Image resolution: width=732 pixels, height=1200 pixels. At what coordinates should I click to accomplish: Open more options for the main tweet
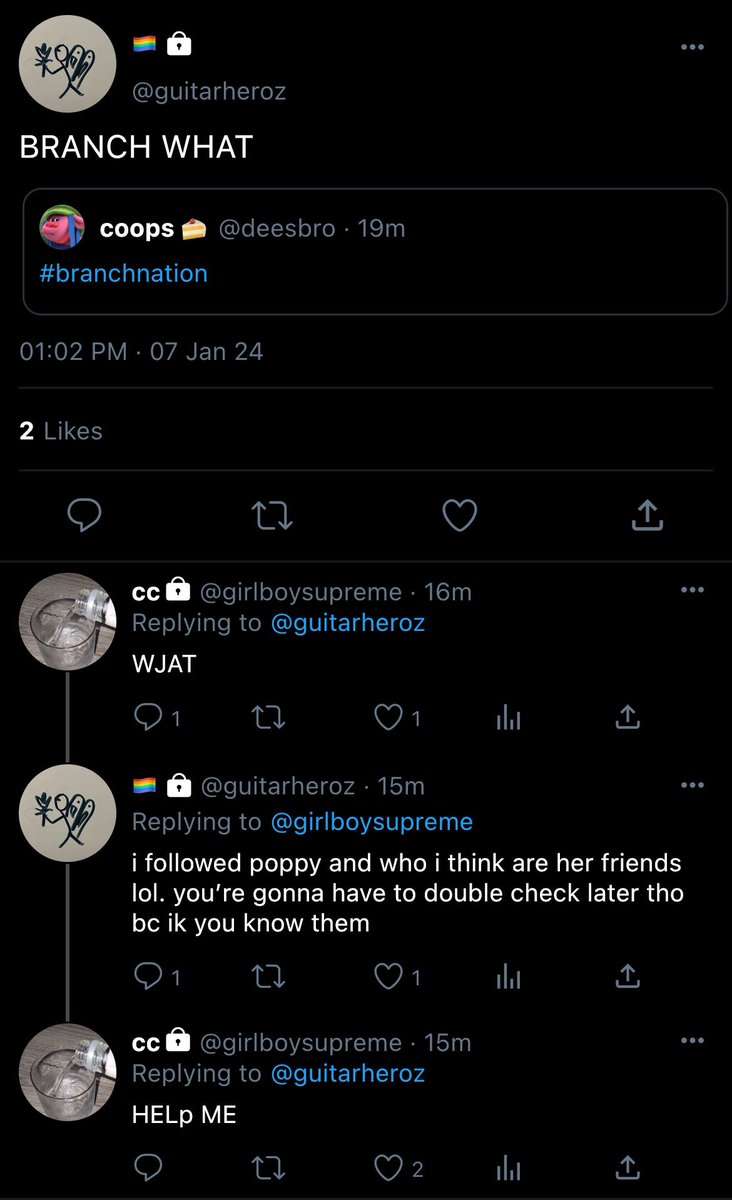[x=691, y=47]
